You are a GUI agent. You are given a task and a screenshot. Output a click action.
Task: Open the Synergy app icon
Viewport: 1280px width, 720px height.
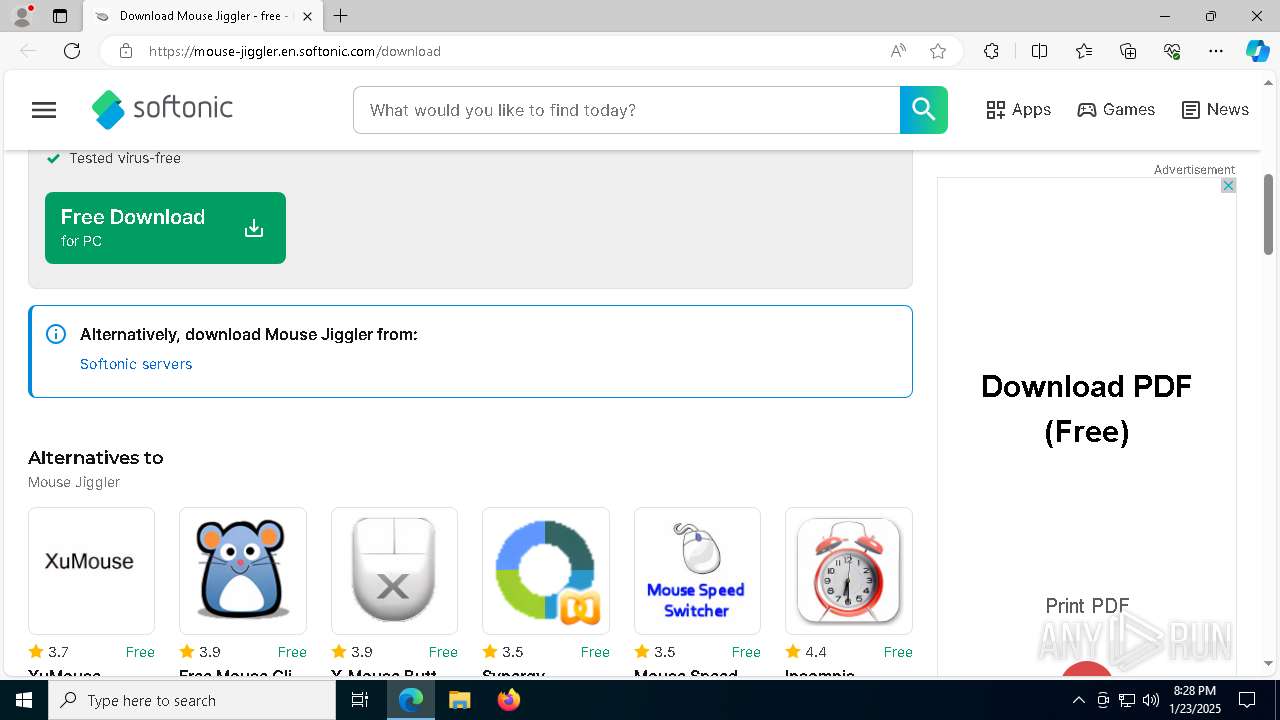546,570
